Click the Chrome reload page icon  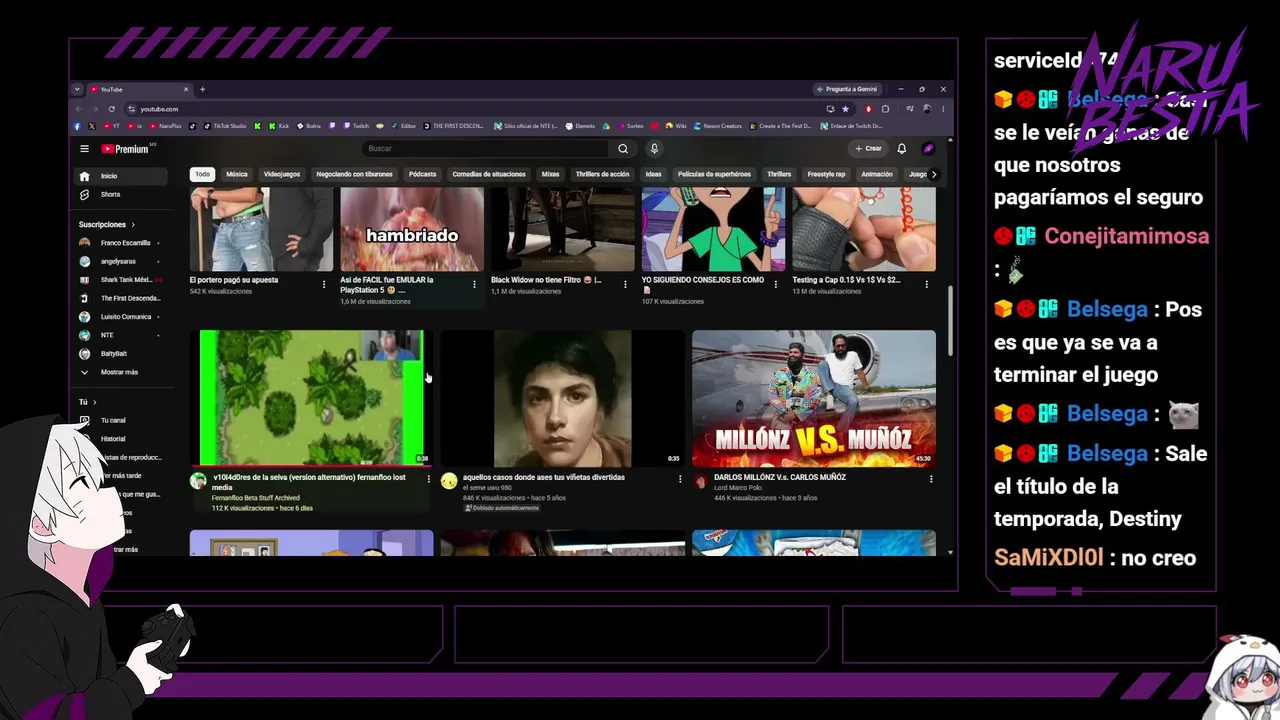pos(111,109)
